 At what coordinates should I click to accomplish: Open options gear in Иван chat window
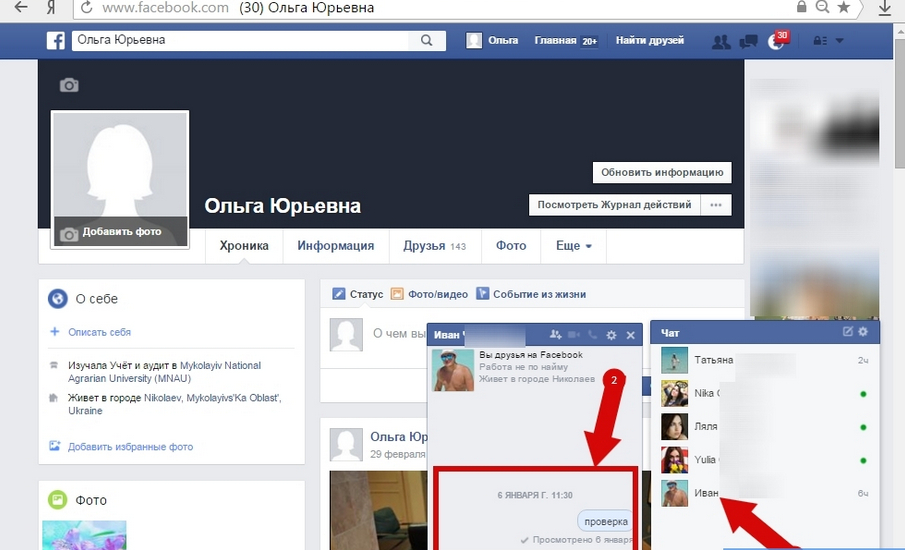coord(611,335)
